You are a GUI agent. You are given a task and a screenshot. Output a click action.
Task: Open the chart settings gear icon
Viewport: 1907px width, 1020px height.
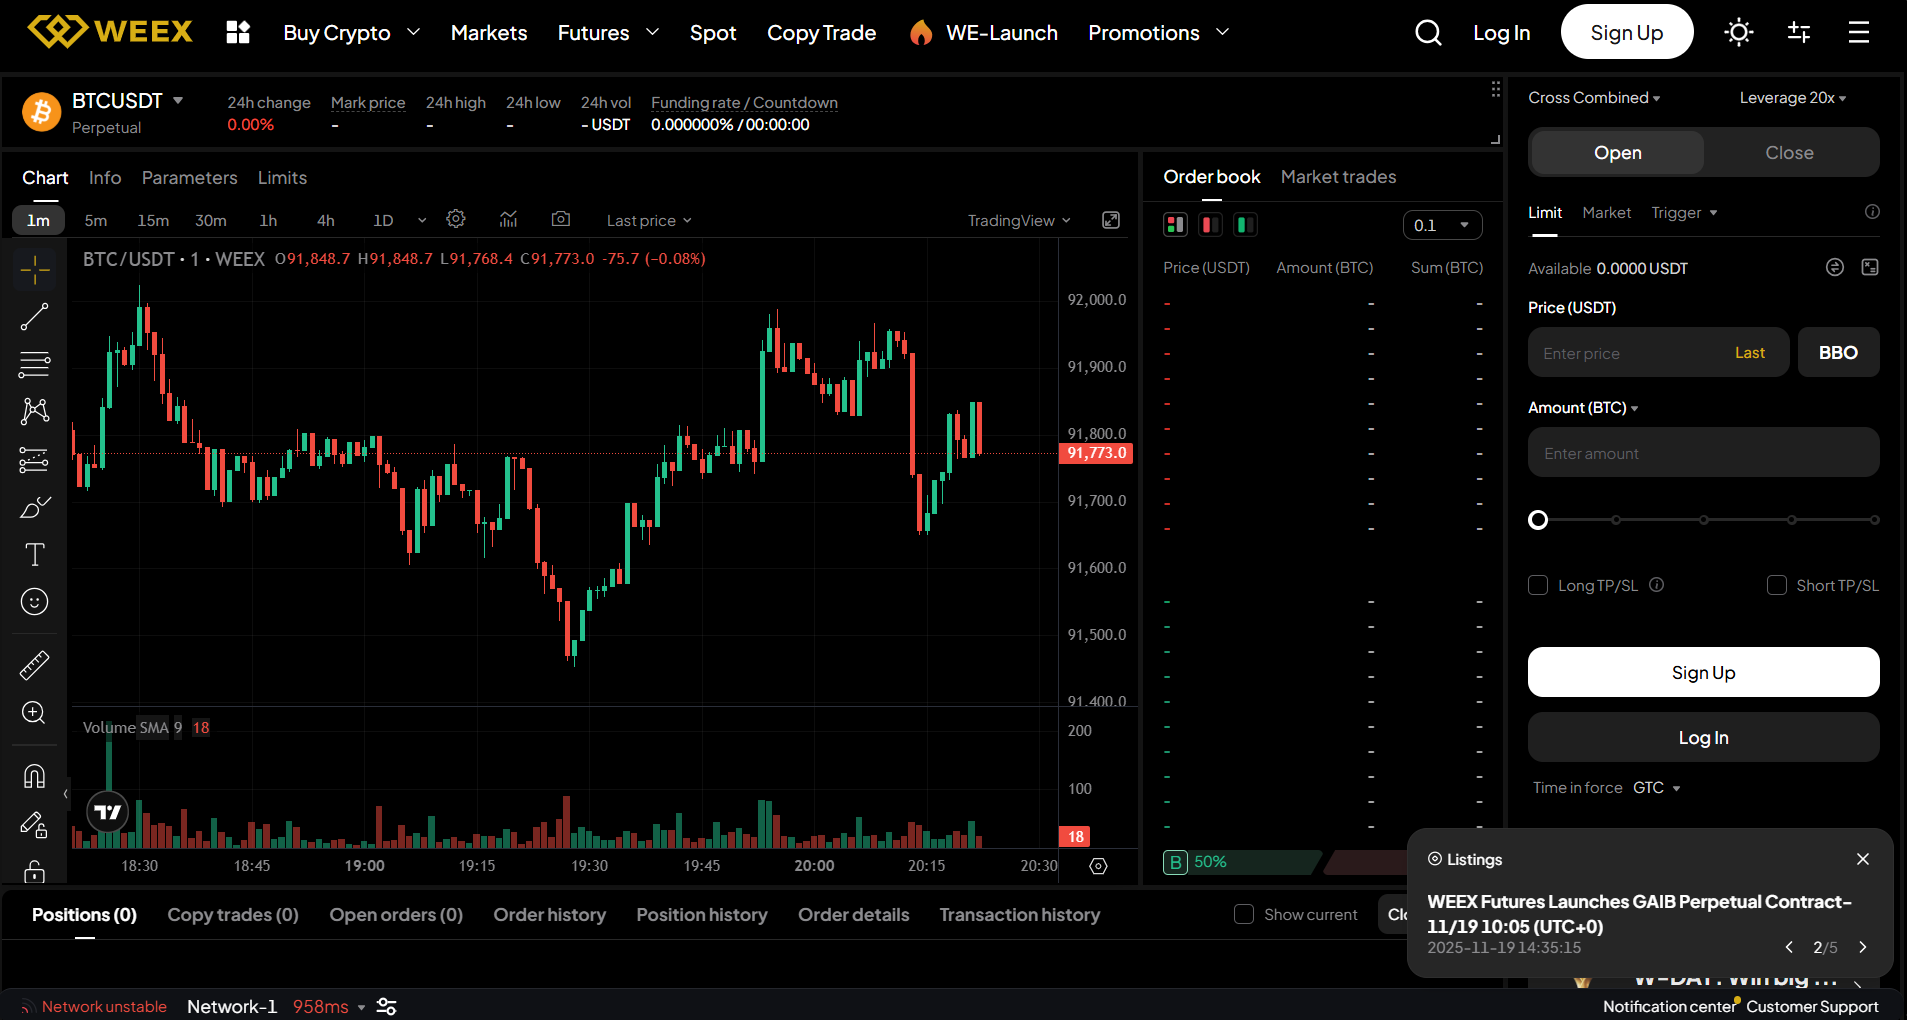(456, 219)
